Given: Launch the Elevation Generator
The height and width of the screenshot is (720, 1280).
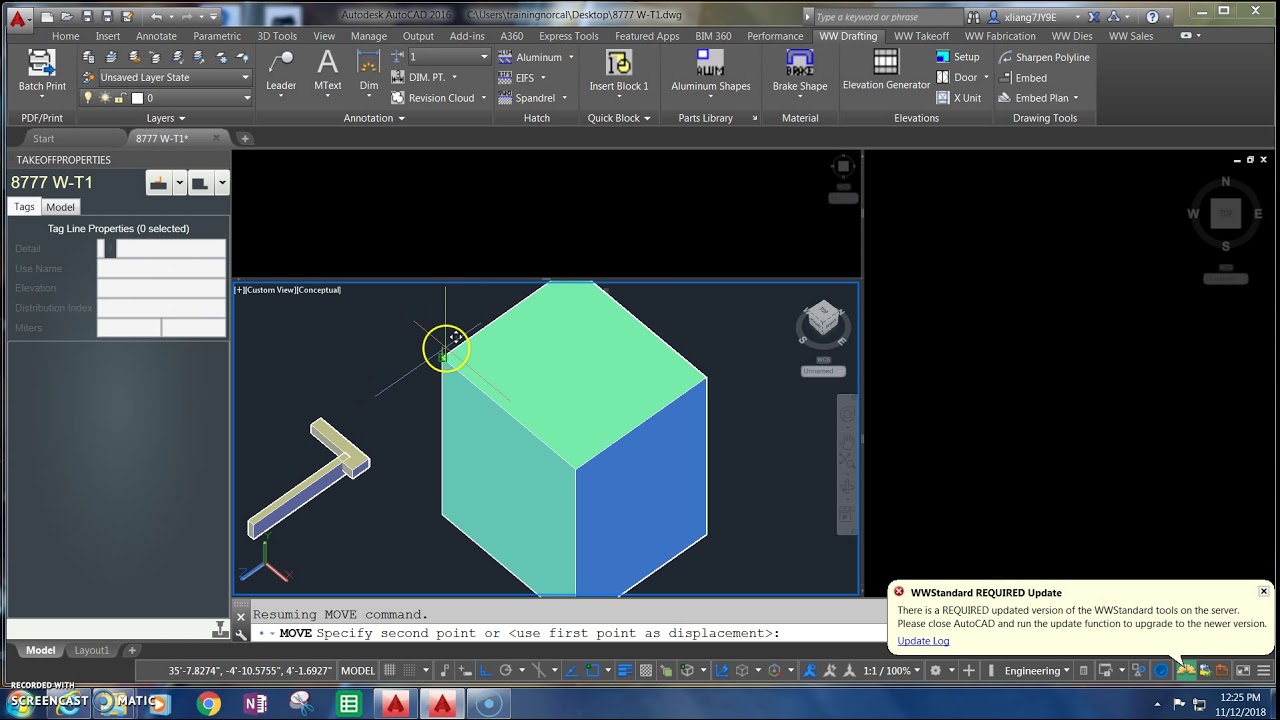Looking at the screenshot, I should [x=886, y=70].
